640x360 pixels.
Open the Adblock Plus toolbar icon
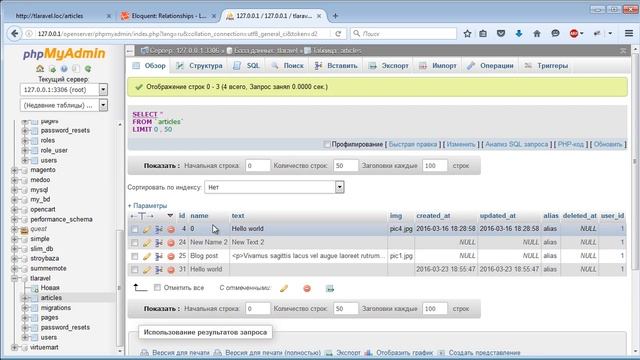[574, 33]
